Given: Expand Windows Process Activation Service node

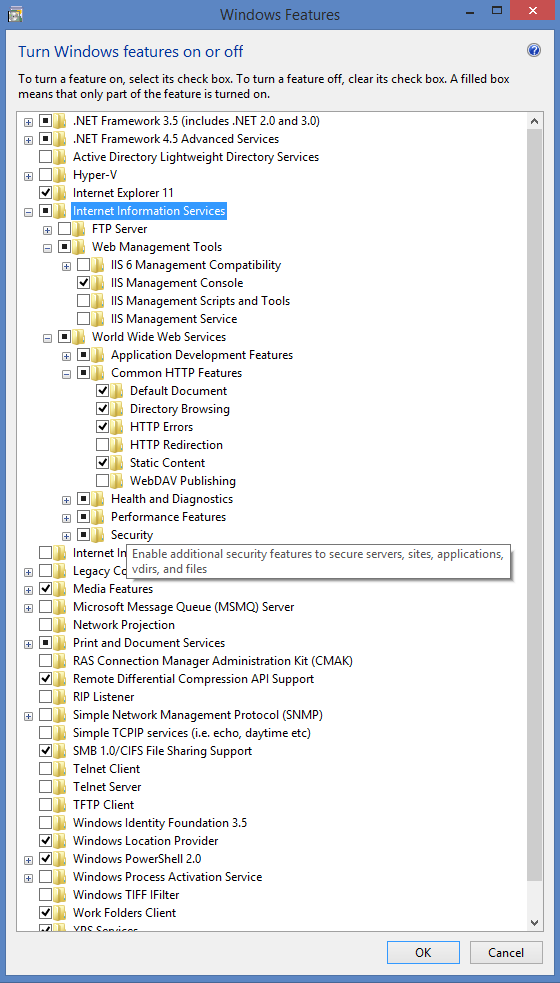Looking at the screenshot, I should point(28,878).
